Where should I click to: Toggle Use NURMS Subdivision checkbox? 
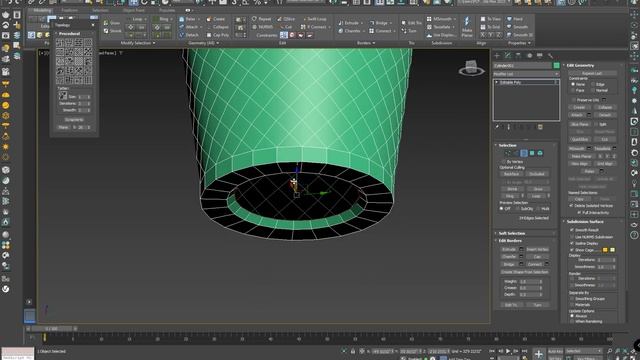572,237
